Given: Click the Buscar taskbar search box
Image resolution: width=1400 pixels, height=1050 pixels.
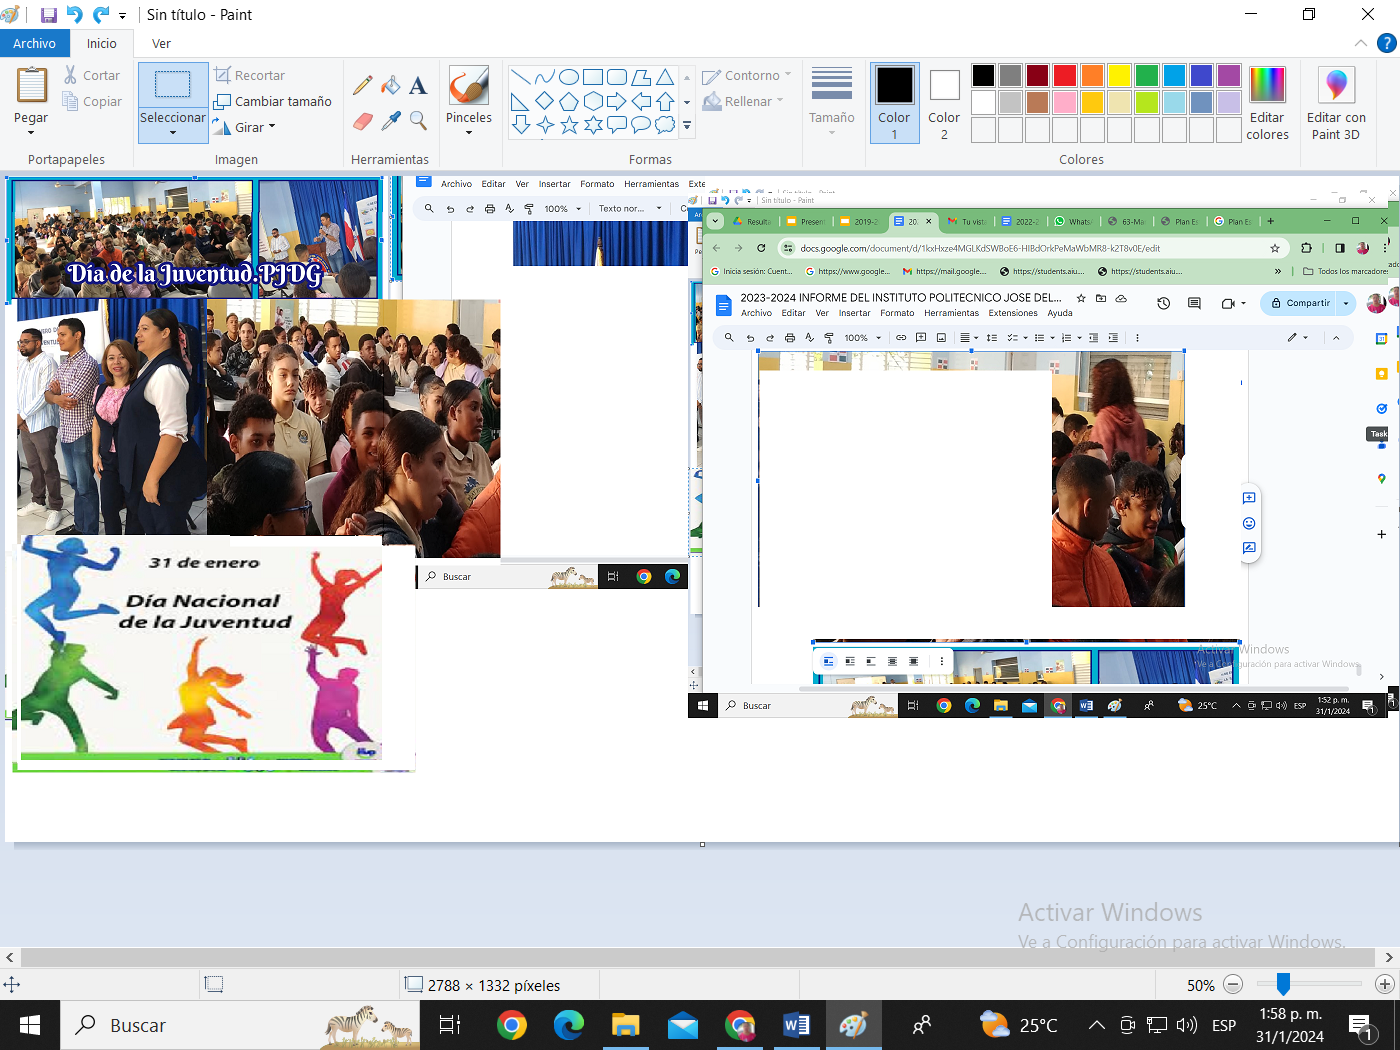Looking at the screenshot, I should point(240,1025).
